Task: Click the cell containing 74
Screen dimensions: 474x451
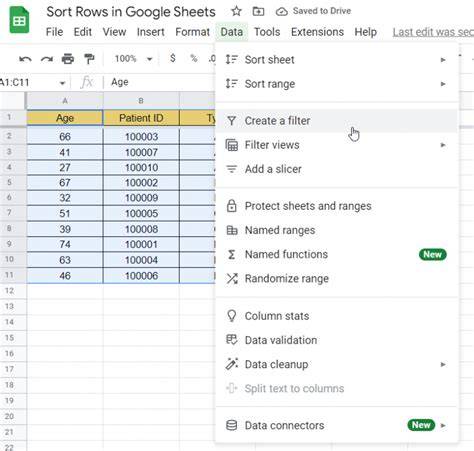Action: tap(65, 244)
